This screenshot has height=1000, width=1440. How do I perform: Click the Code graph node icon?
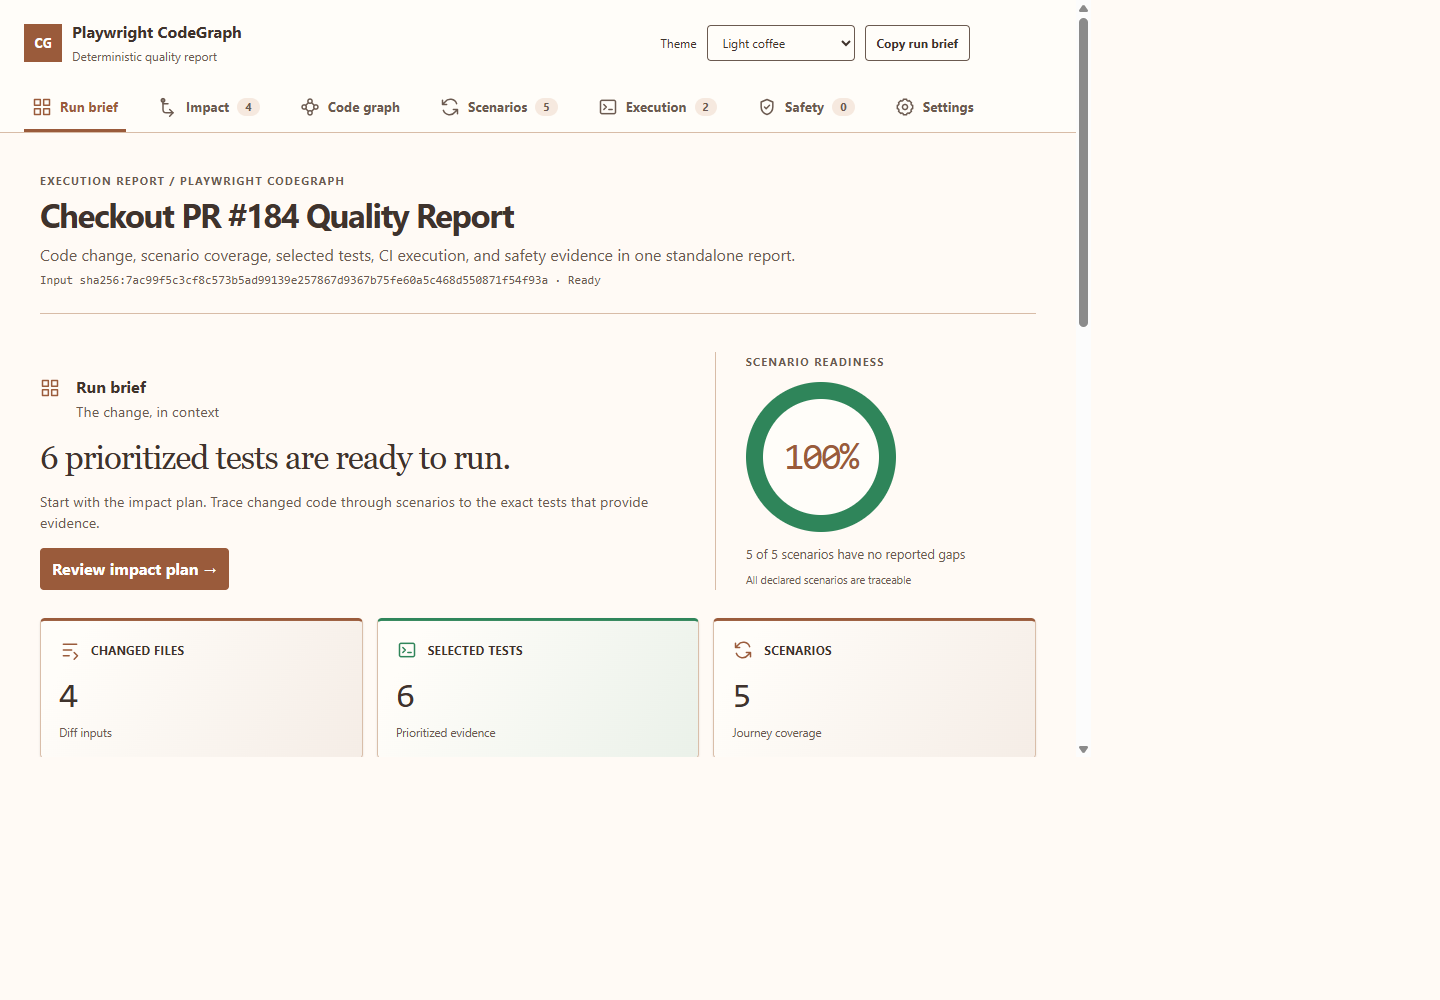click(x=310, y=107)
